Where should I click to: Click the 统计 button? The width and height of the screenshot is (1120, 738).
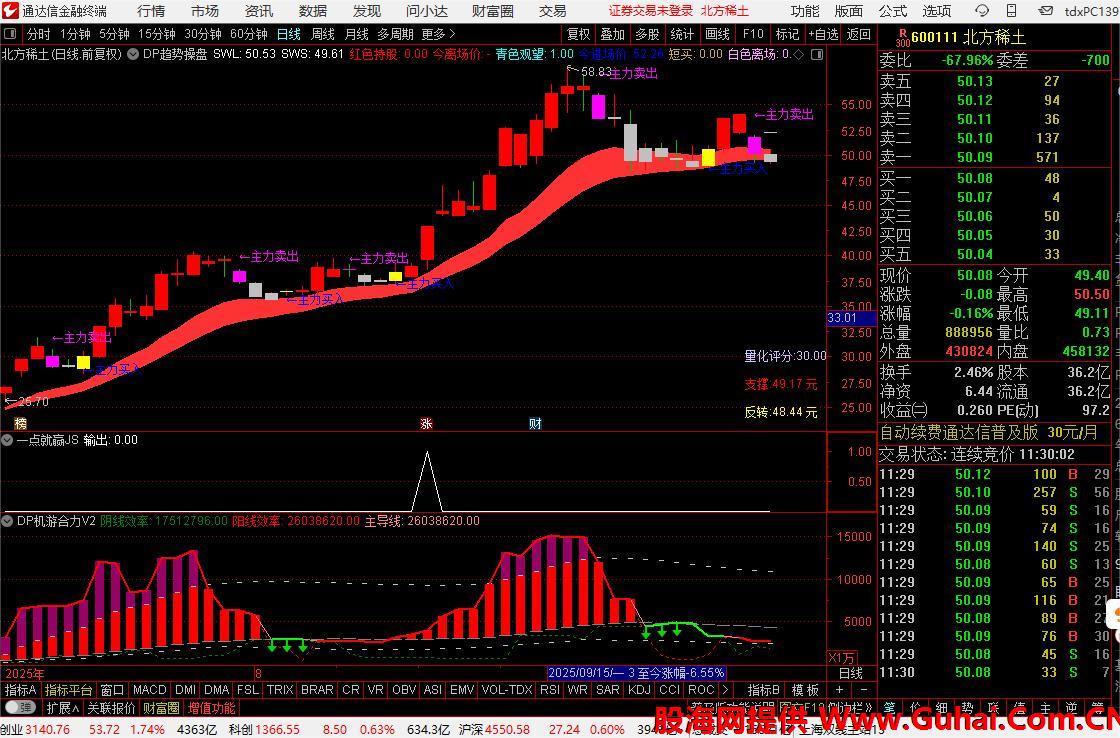pyautogui.click(x=682, y=34)
